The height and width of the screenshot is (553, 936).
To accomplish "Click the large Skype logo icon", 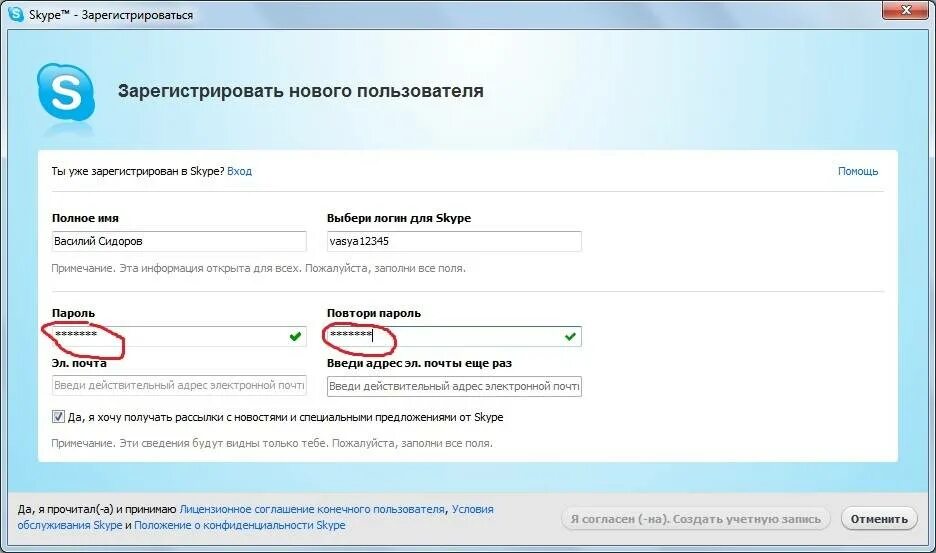I will coord(66,93).
